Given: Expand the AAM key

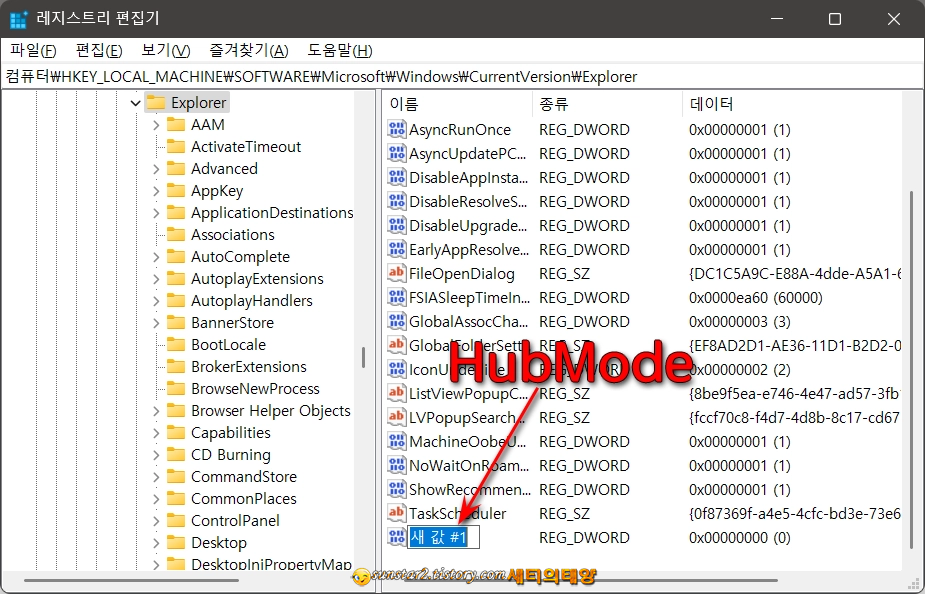Looking at the screenshot, I should coord(156,125).
